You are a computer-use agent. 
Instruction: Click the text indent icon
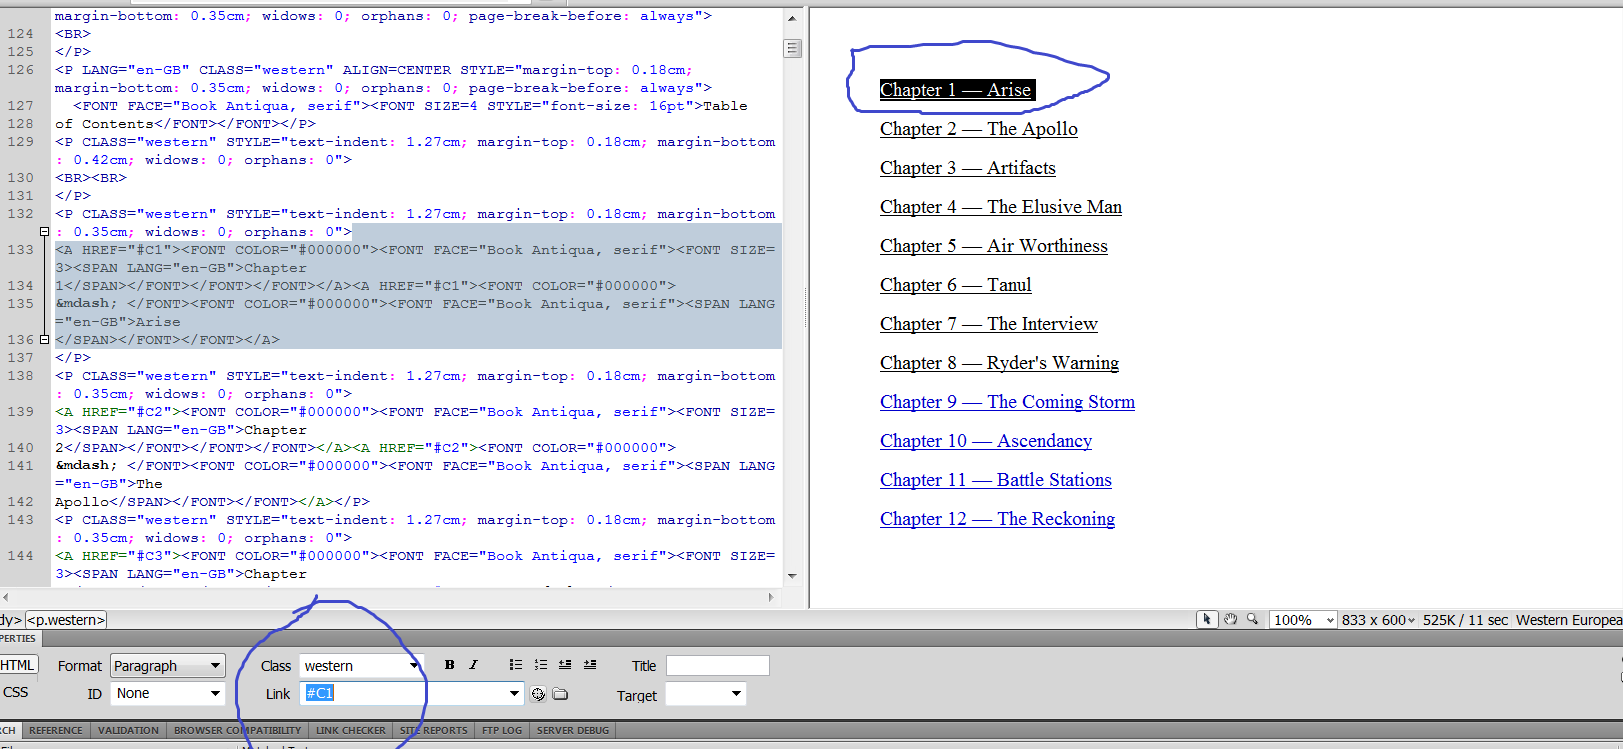590,665
